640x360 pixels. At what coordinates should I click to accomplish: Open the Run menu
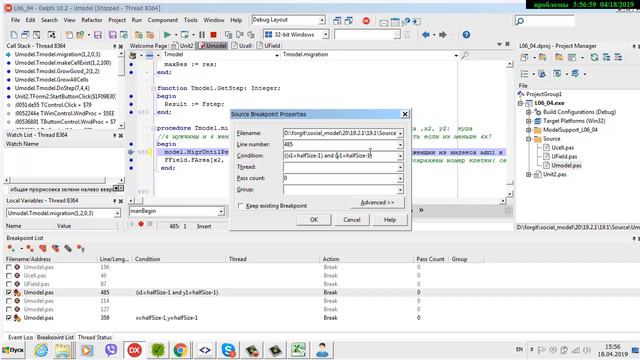tap(136, 20)
